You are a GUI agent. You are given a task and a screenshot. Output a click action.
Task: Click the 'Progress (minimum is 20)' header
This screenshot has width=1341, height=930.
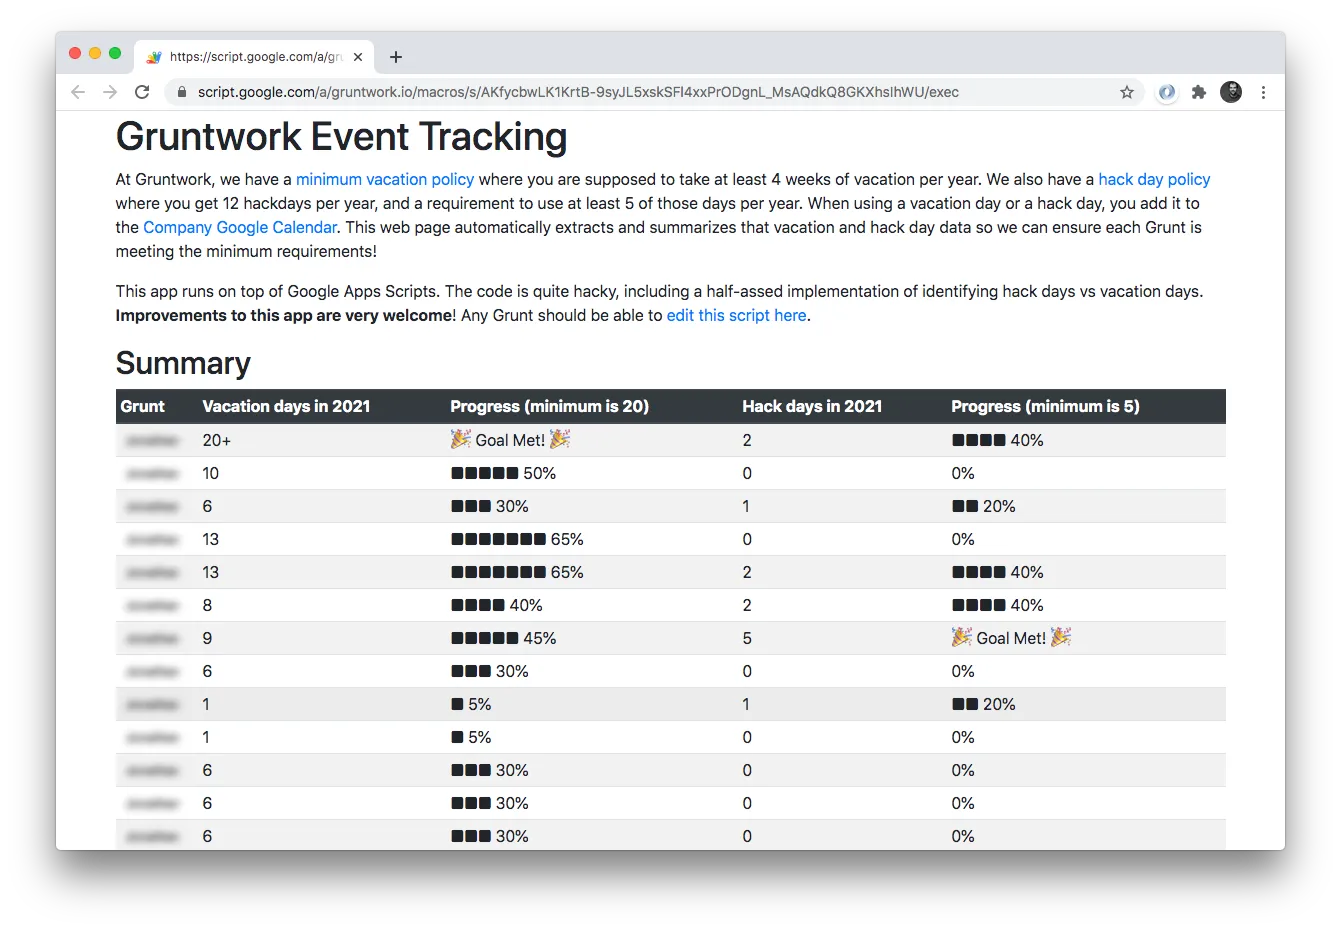tap(549, 406)
